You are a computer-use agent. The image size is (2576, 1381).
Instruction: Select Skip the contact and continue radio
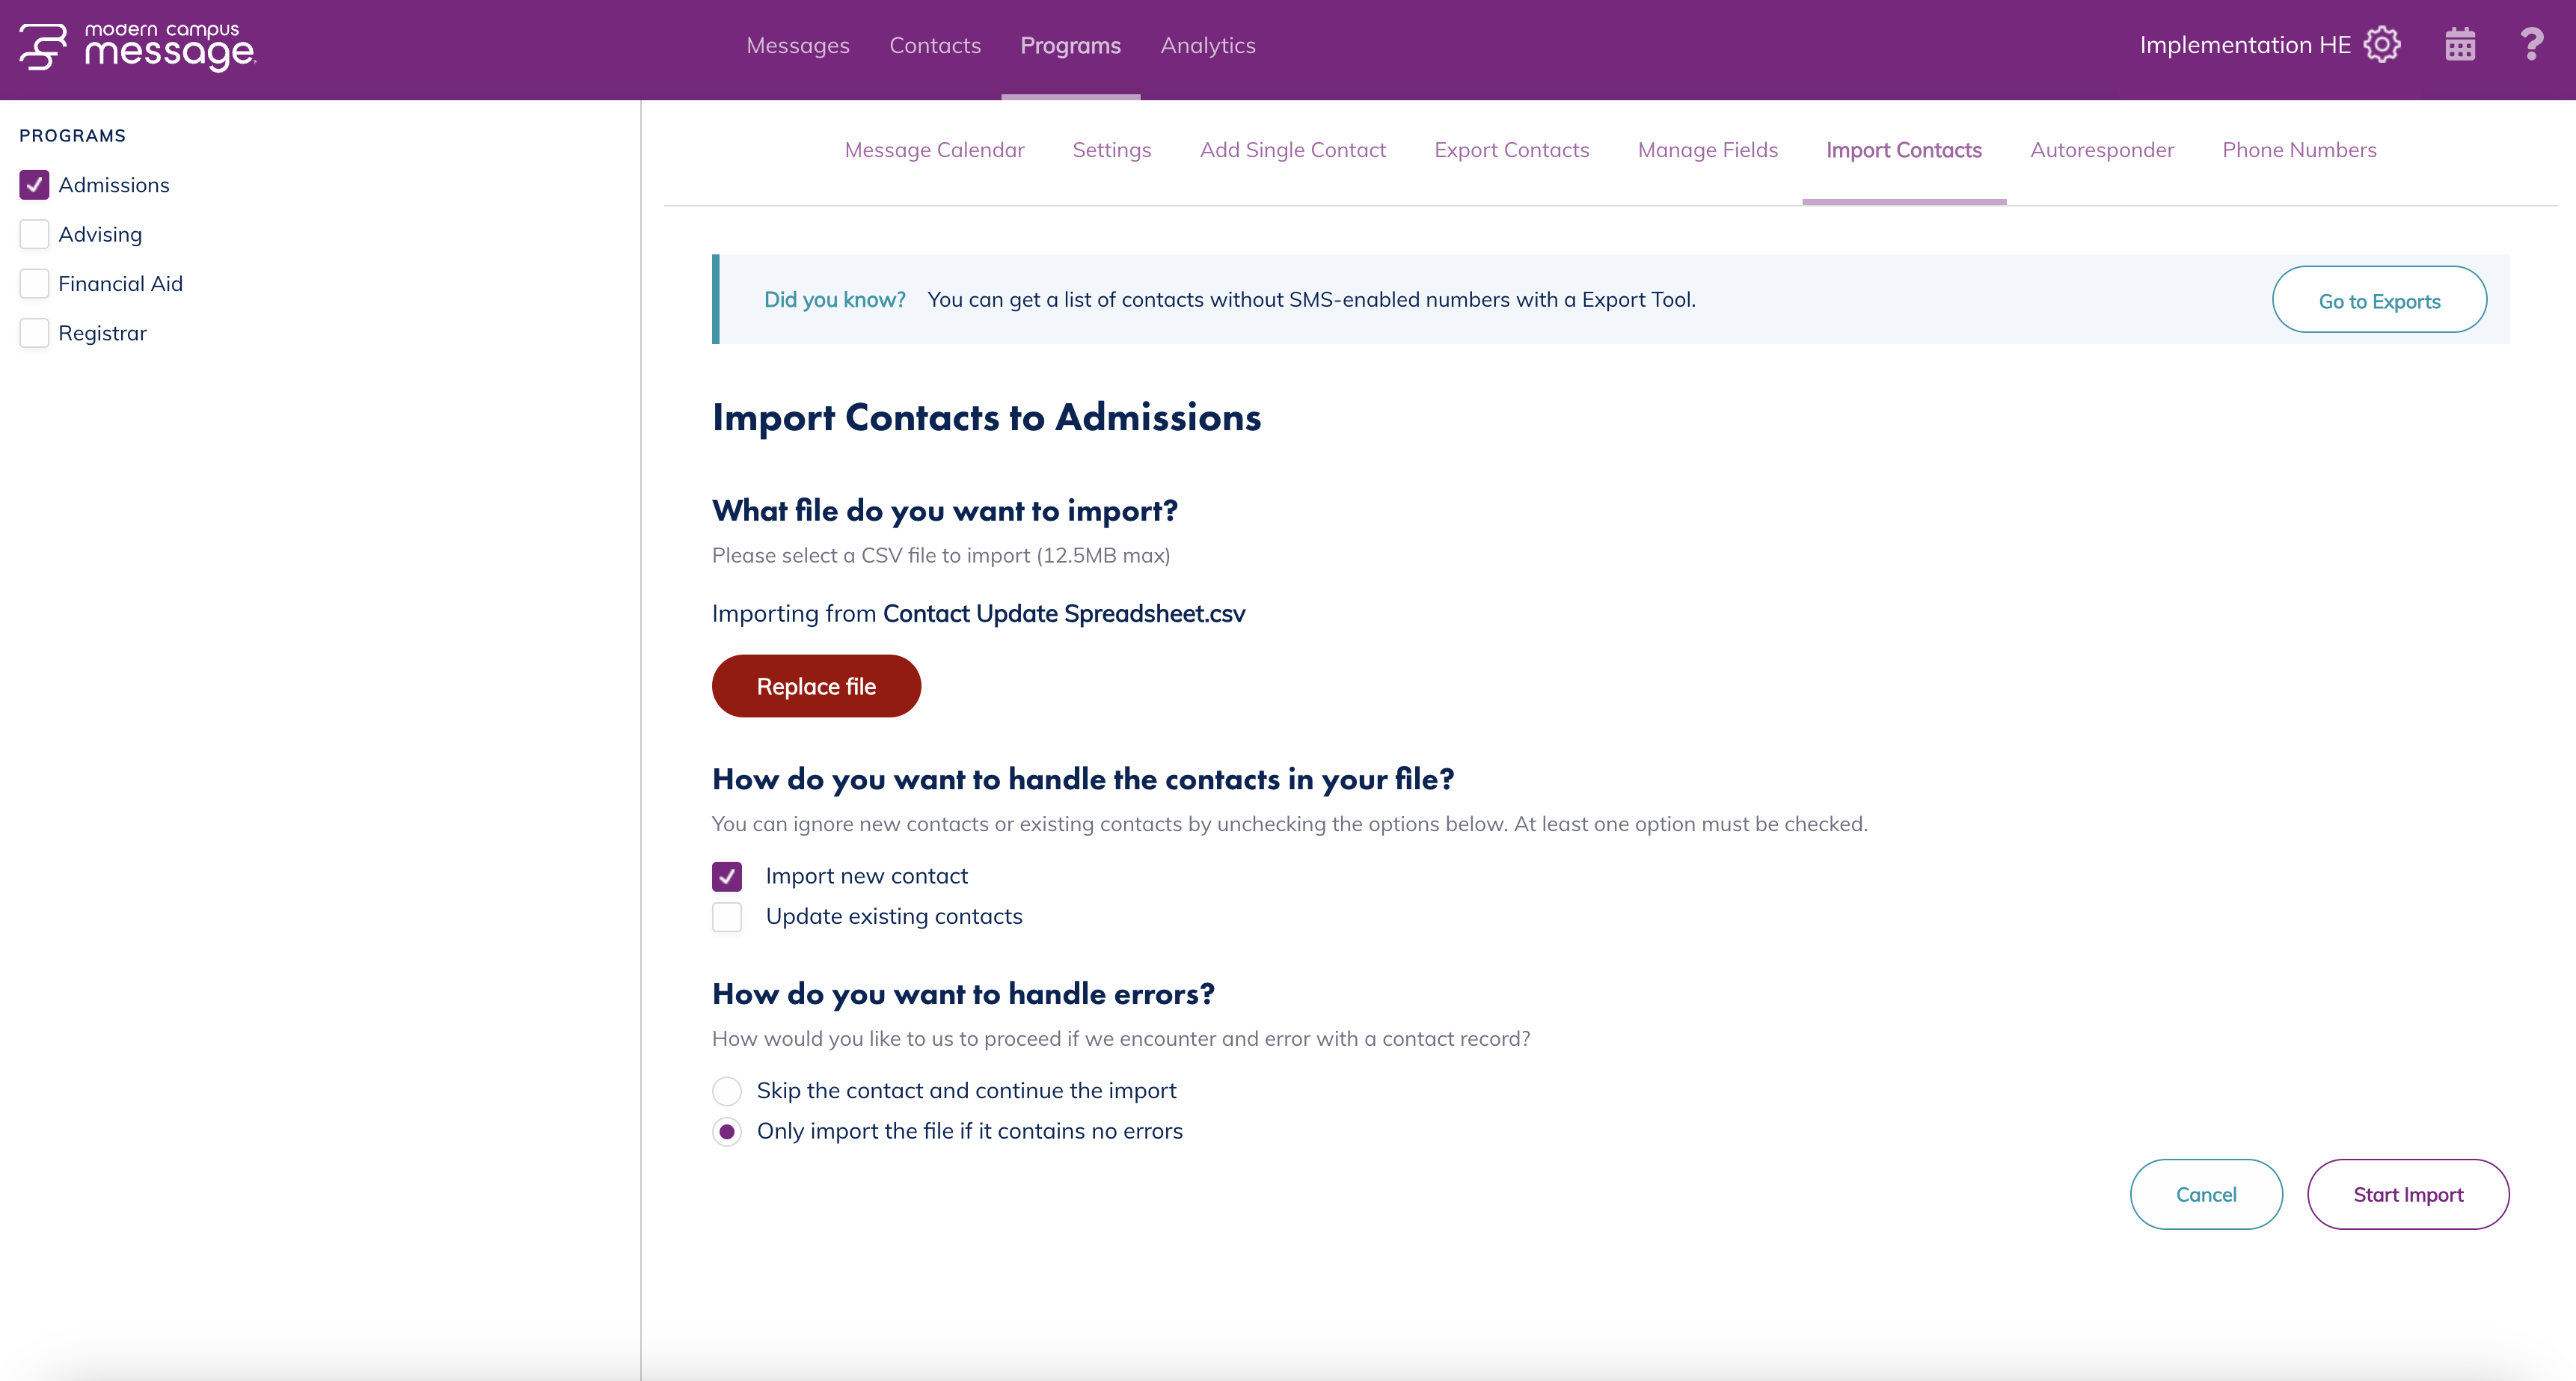727,1091
